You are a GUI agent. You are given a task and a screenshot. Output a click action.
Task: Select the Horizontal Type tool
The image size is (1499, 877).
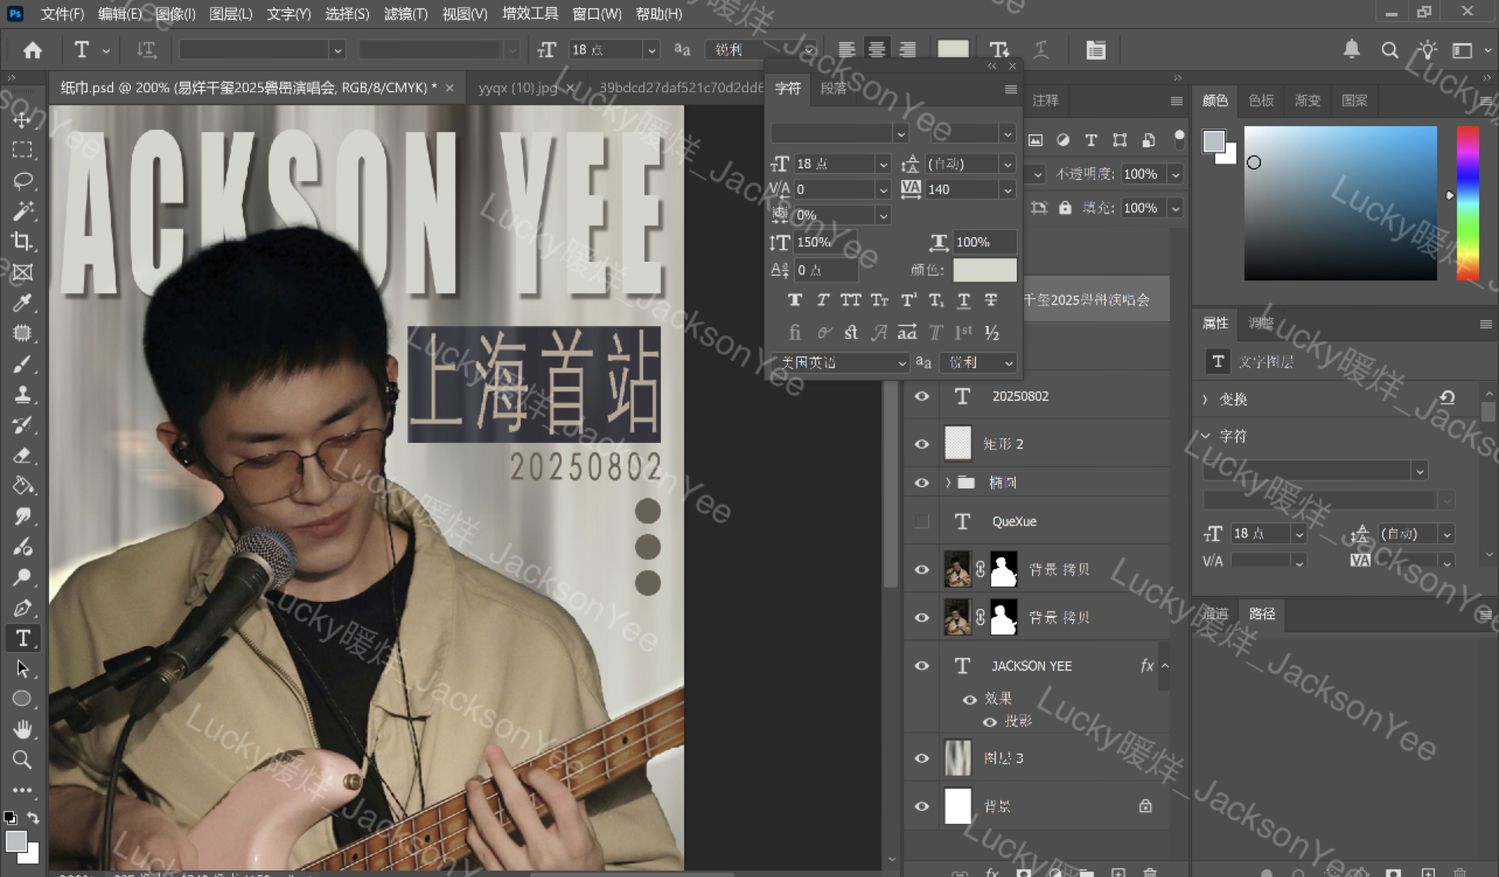point(22,638)
